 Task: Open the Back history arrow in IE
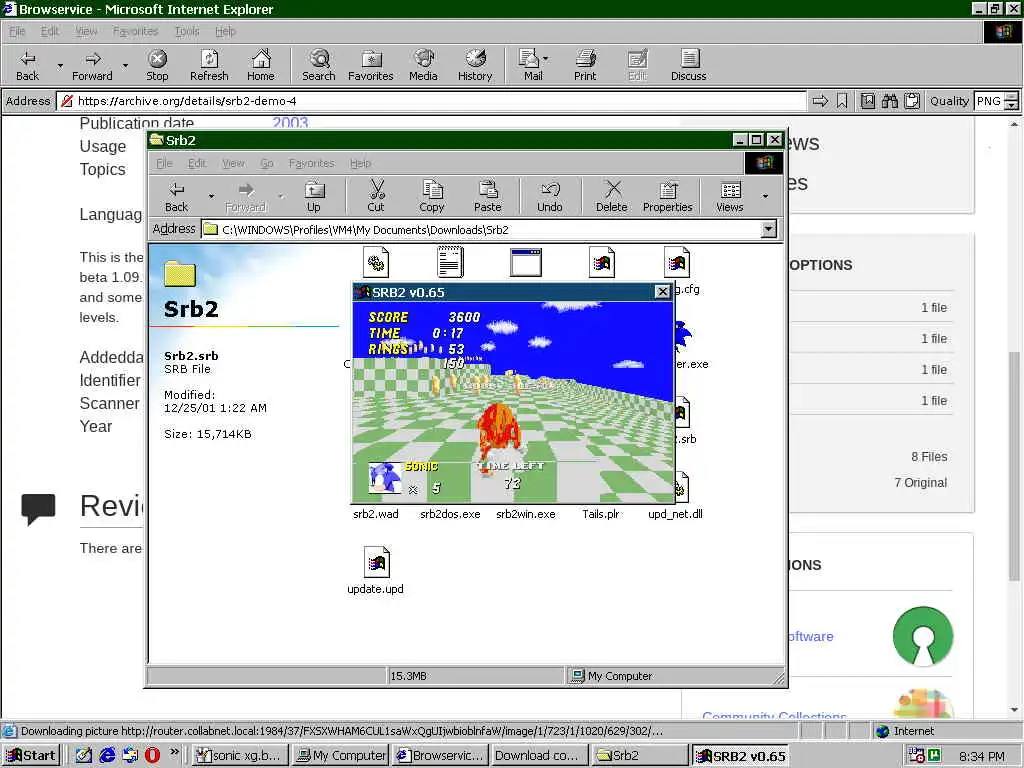click(x=60, y=65)
